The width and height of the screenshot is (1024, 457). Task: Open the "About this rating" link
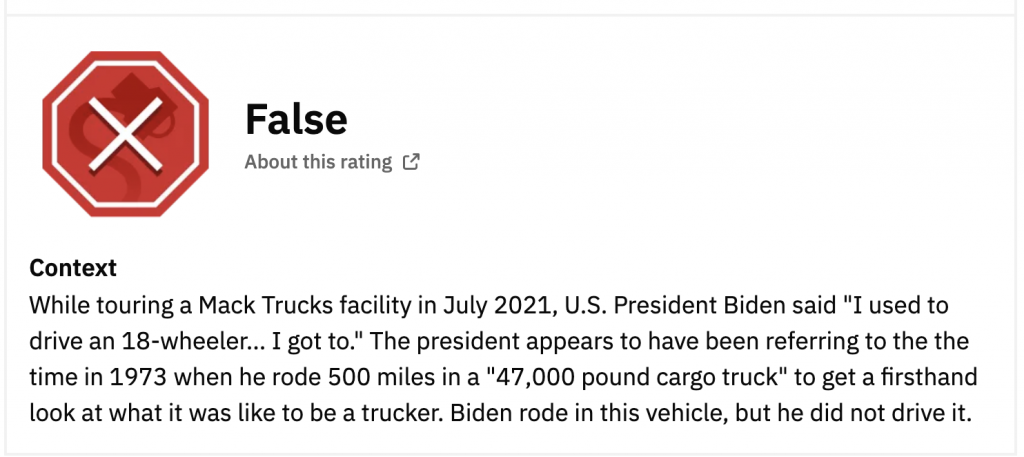318,162
